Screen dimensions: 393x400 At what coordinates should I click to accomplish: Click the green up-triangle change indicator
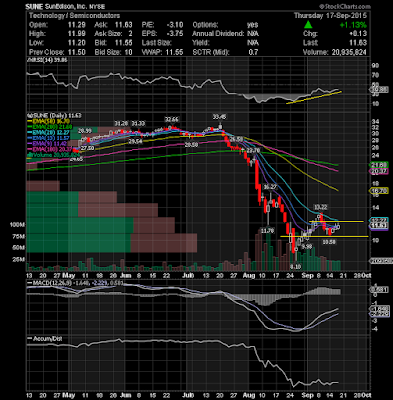point(308,25)
